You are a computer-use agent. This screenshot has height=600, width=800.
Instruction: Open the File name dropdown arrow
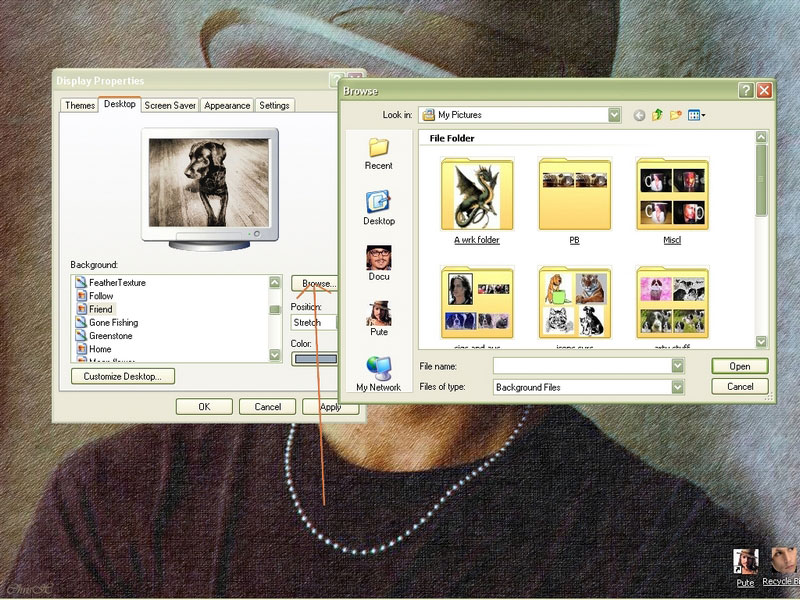677,366
